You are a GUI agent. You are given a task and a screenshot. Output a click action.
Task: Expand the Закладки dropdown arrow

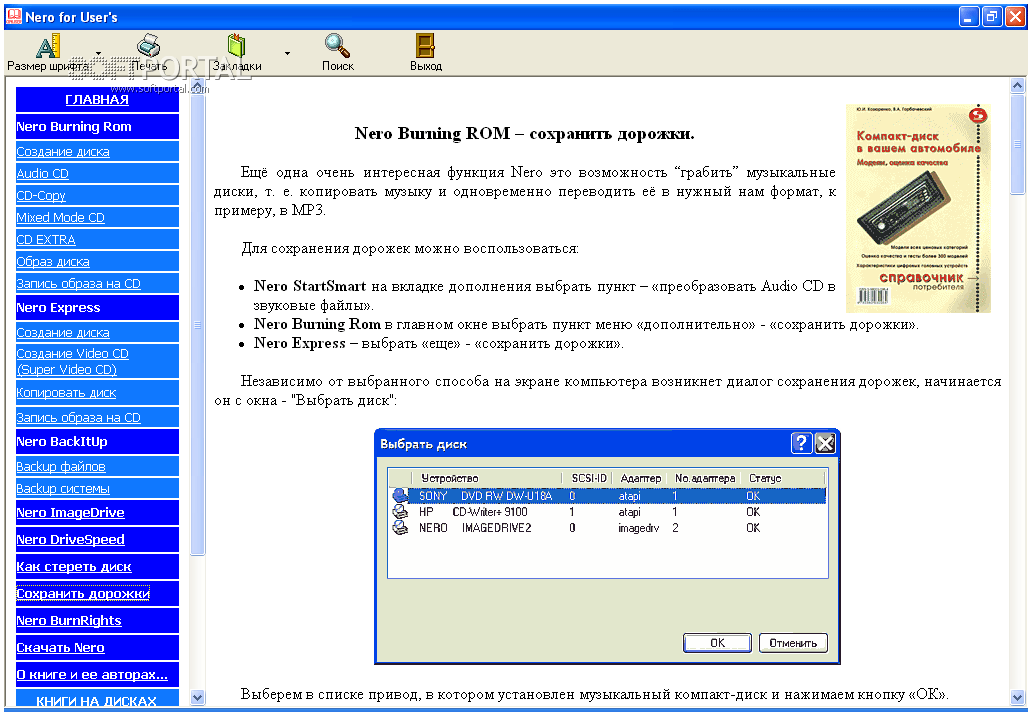(x=288, y=53)
